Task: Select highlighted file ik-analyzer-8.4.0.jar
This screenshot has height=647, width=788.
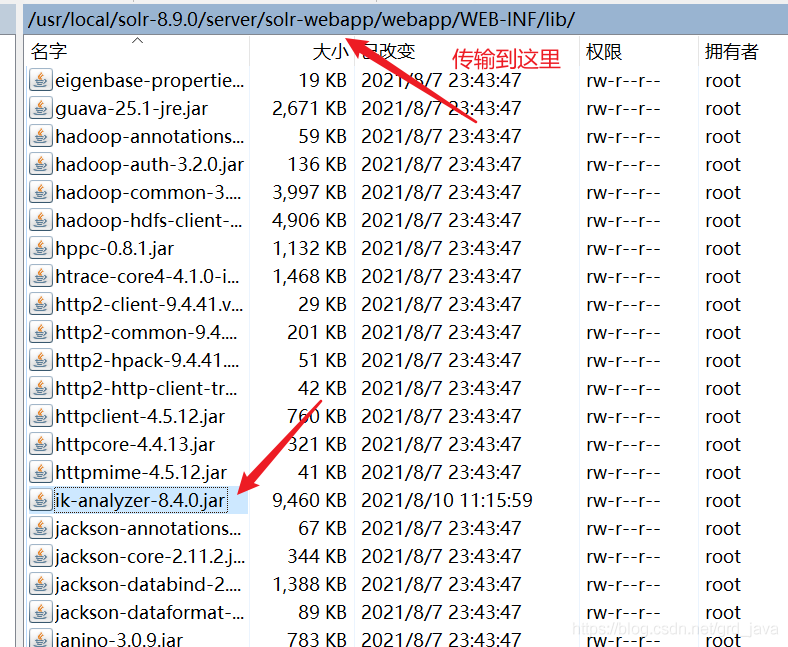Action: coord(140,501)
